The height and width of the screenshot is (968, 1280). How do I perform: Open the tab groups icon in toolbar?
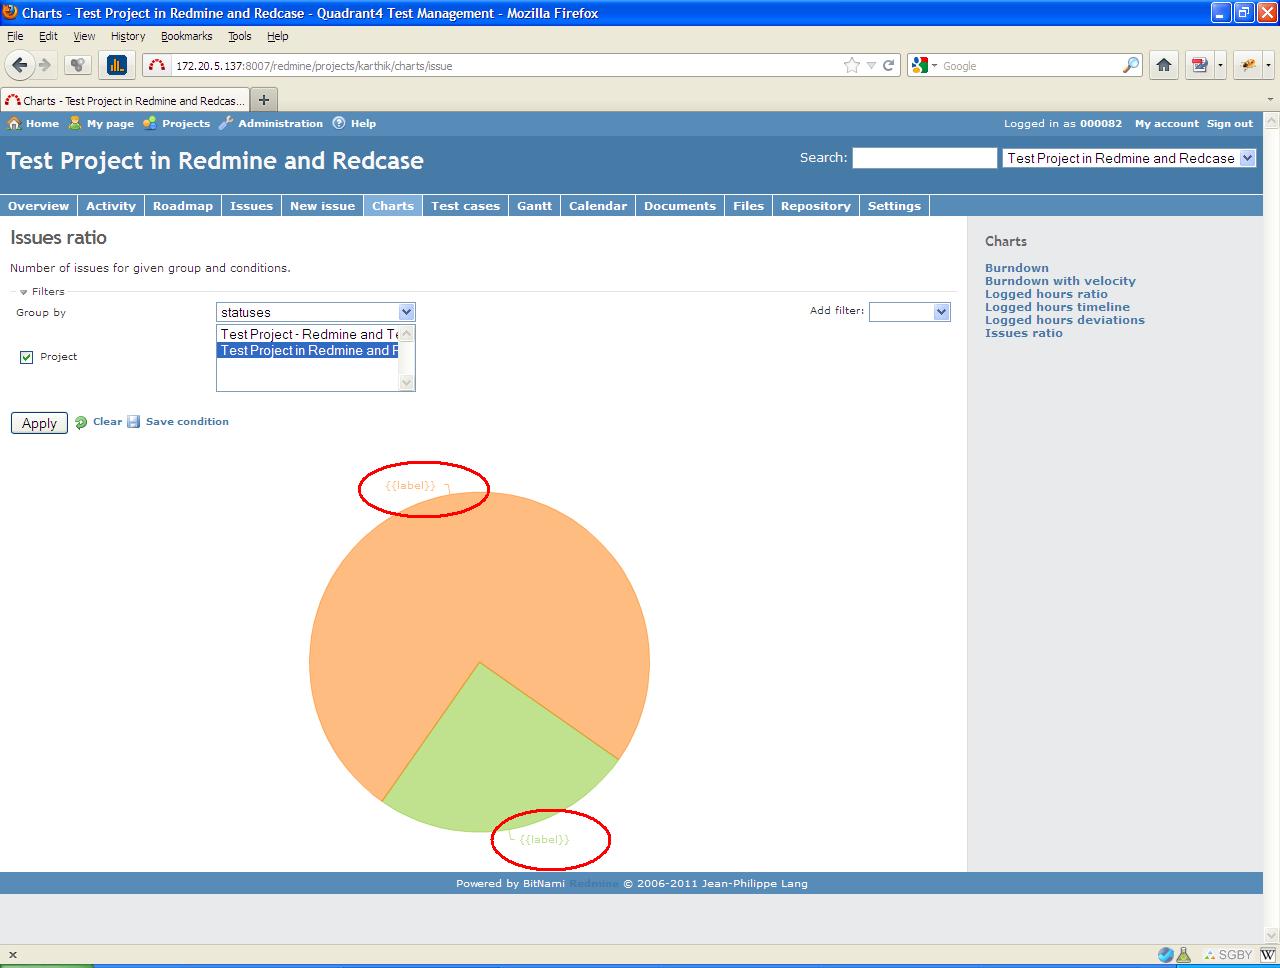[78, 65]
